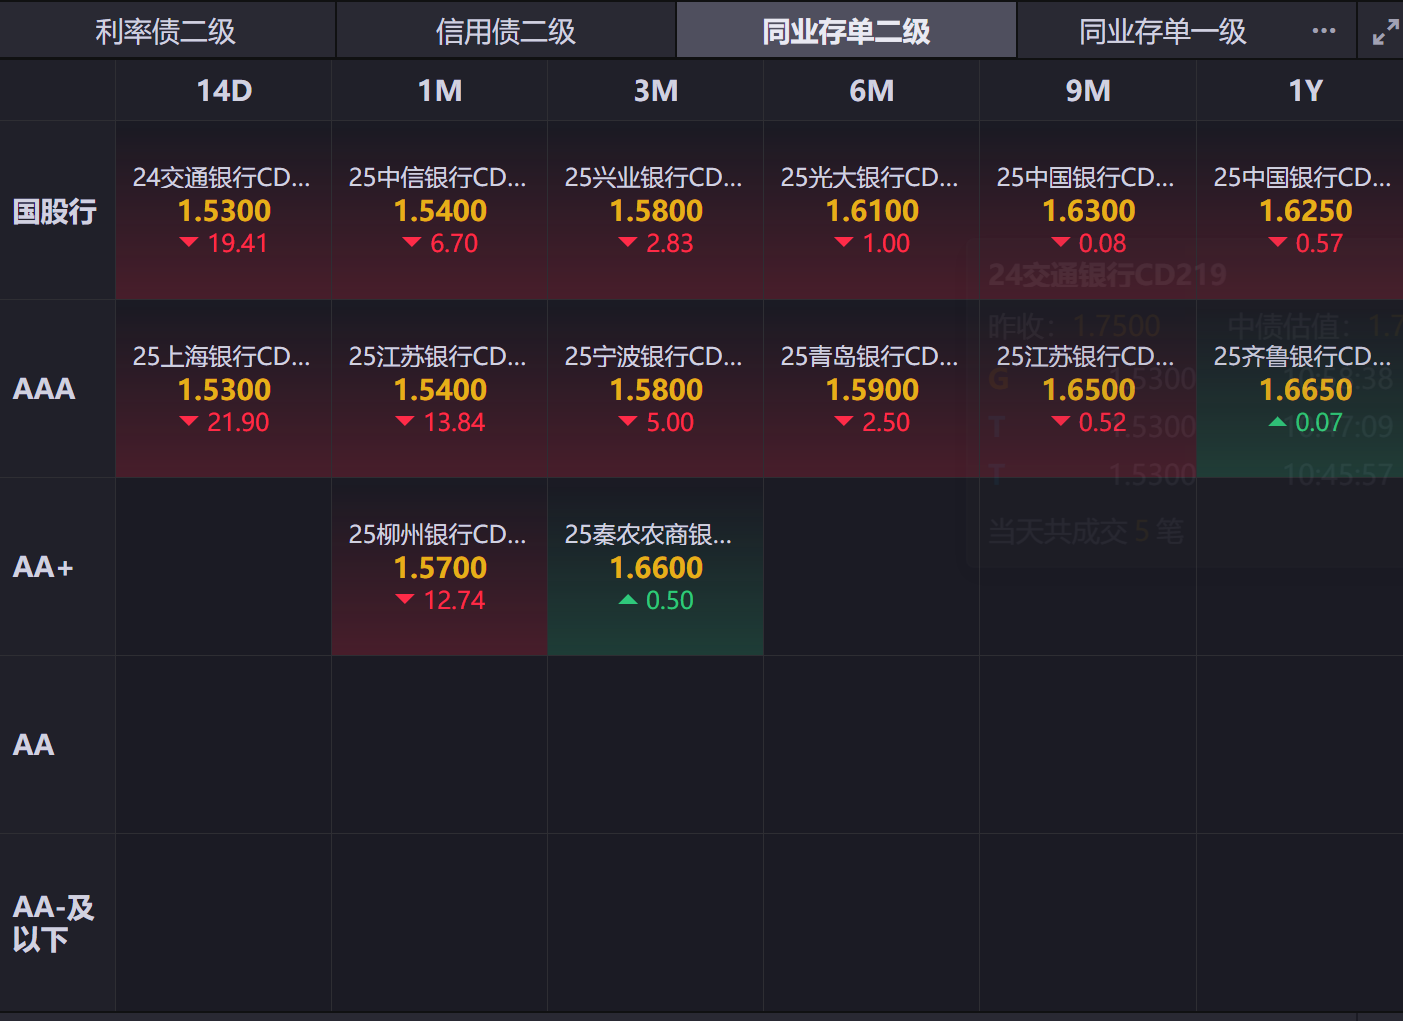
Task: Click the 1Y column header
Action: click(1305, 91)
